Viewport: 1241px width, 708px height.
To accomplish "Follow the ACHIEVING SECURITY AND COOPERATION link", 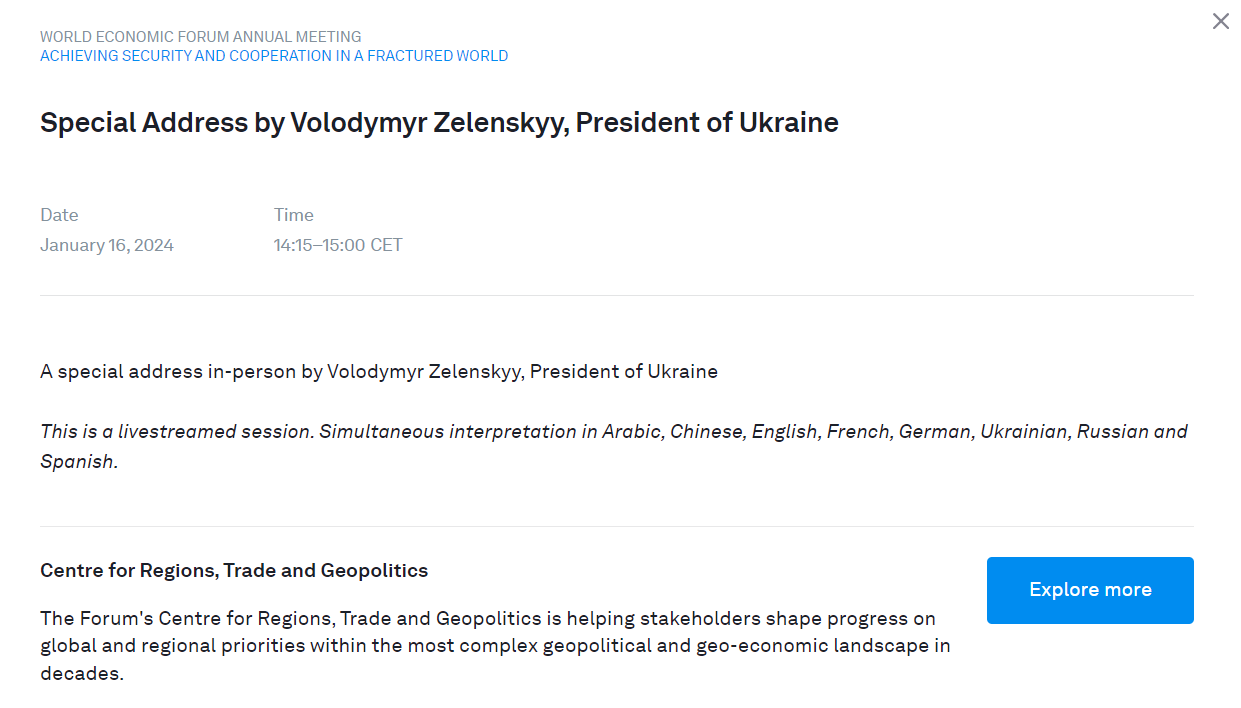I will [274, 56].
